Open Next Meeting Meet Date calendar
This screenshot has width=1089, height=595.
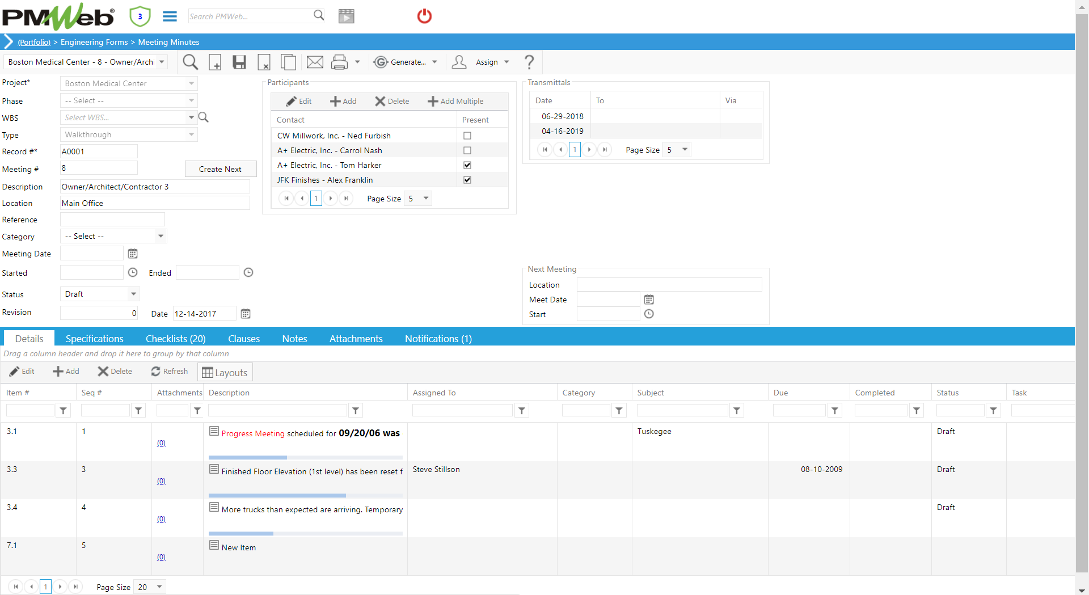click(649, 300)
